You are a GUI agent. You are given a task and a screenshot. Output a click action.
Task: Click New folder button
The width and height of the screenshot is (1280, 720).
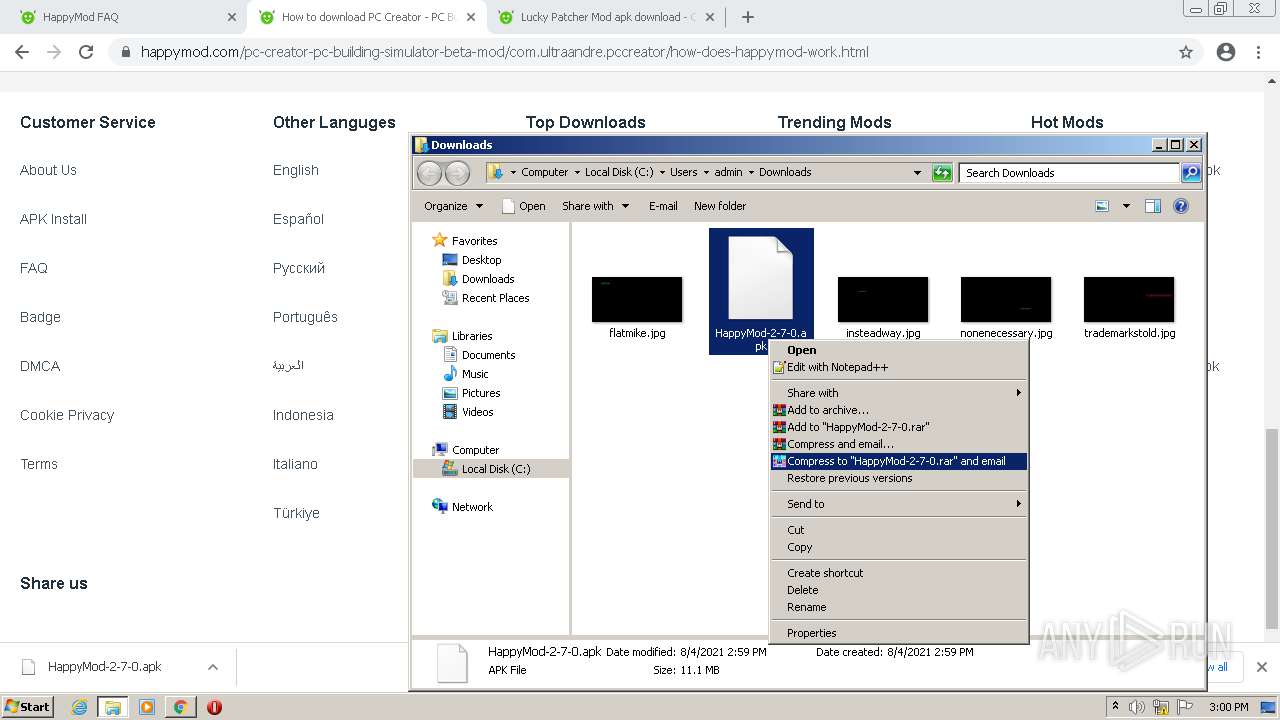pyautogui.click(x=720, y=206)
